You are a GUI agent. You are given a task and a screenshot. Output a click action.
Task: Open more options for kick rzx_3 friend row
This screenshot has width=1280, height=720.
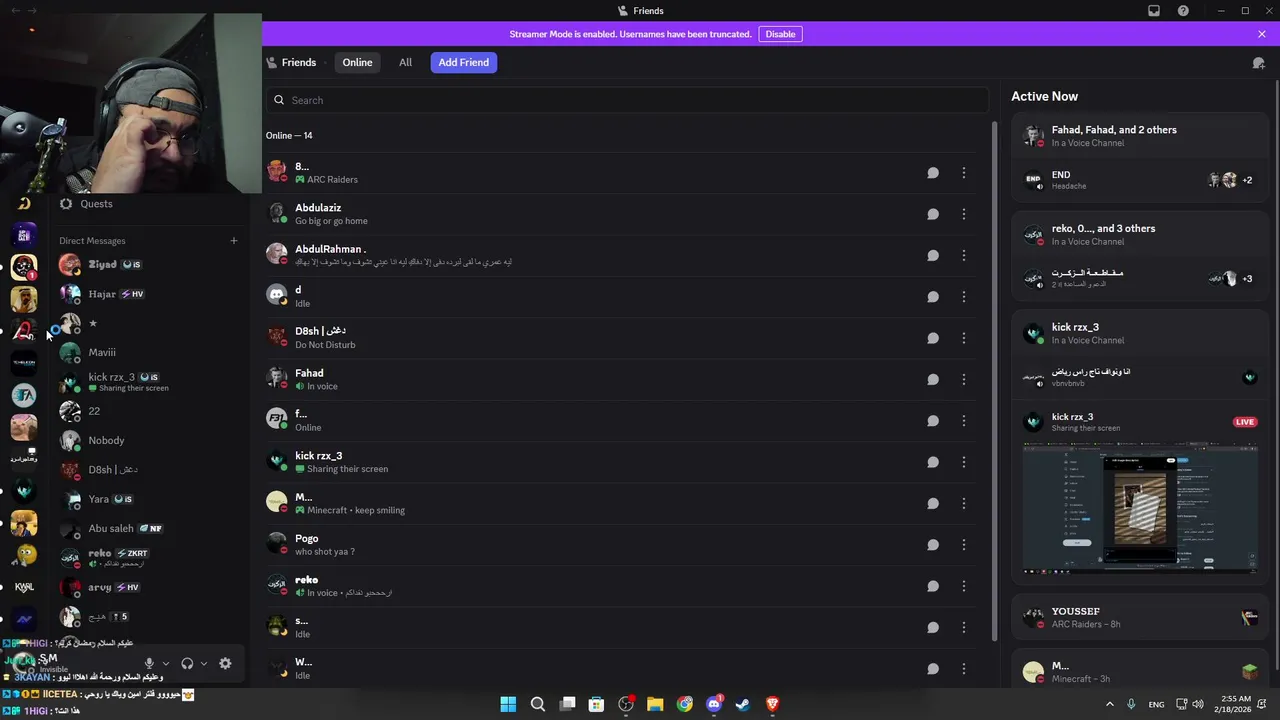point(964,462)
